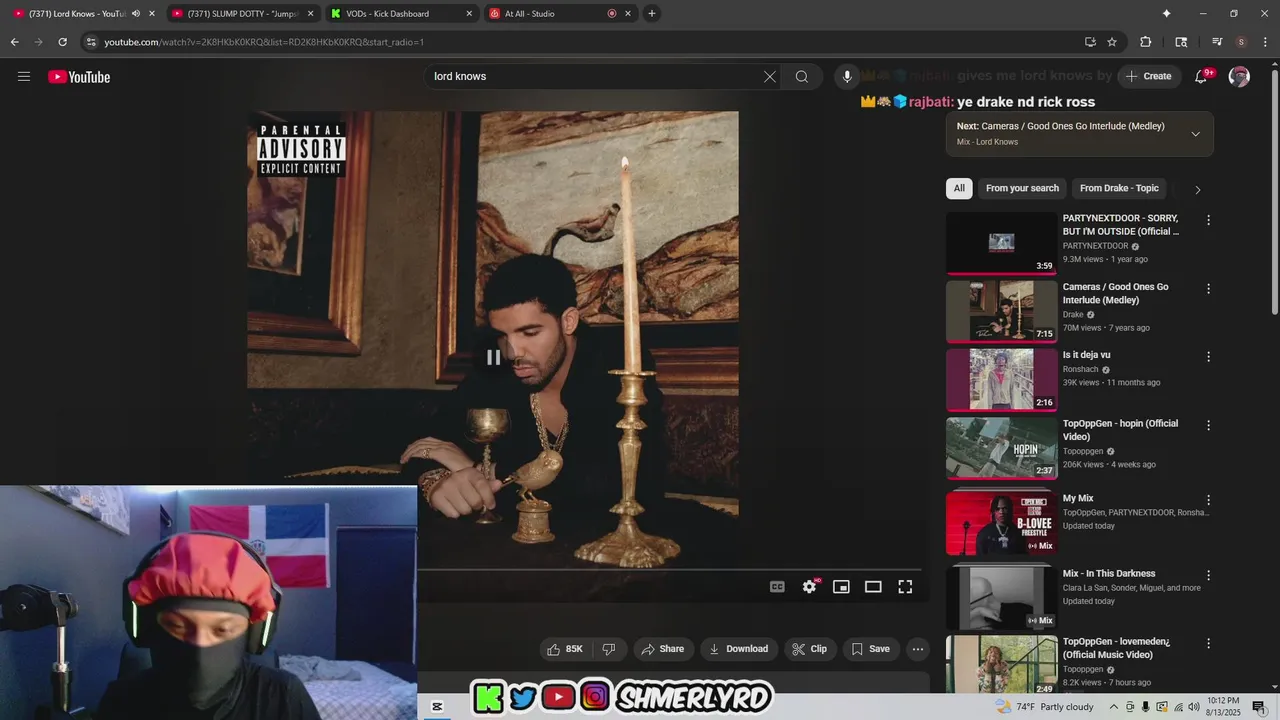The height and width of the screenshot is (720, 1280).
Task: Like the video with 85K likes
Action: pyautogui.click(x=564, y=649)
